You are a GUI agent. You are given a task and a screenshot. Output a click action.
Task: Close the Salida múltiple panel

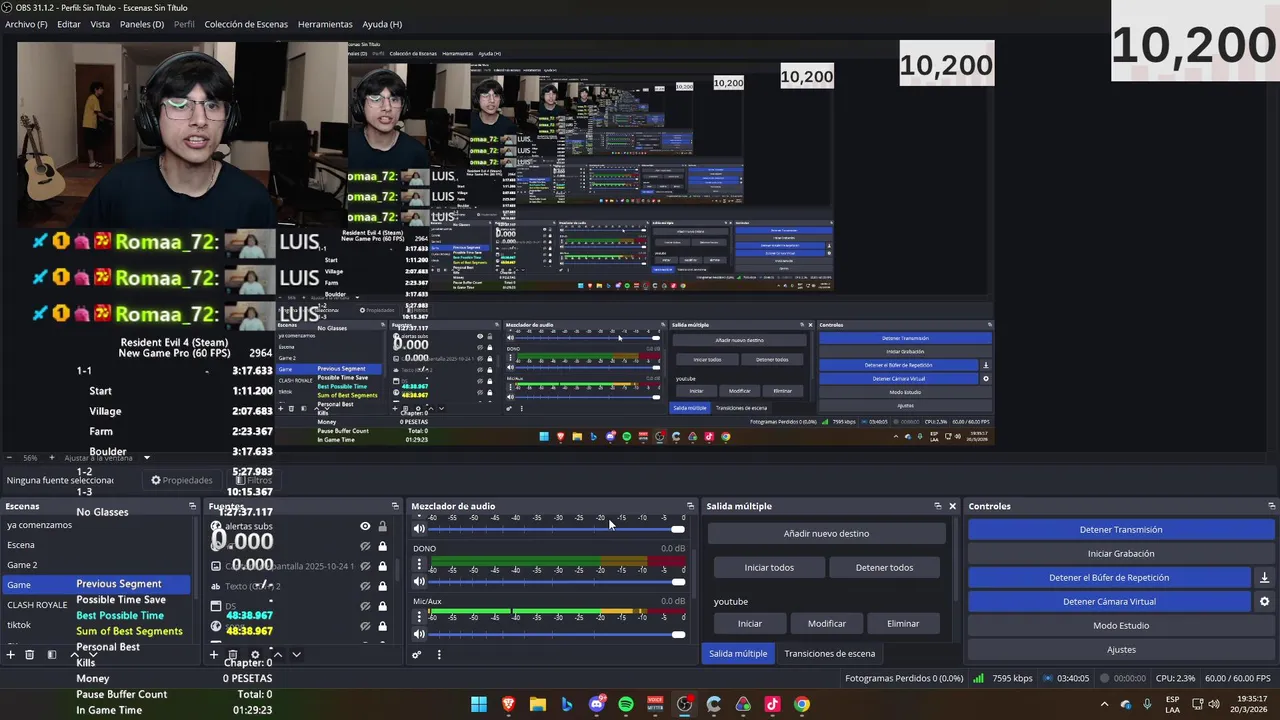(x=952, y=506)
